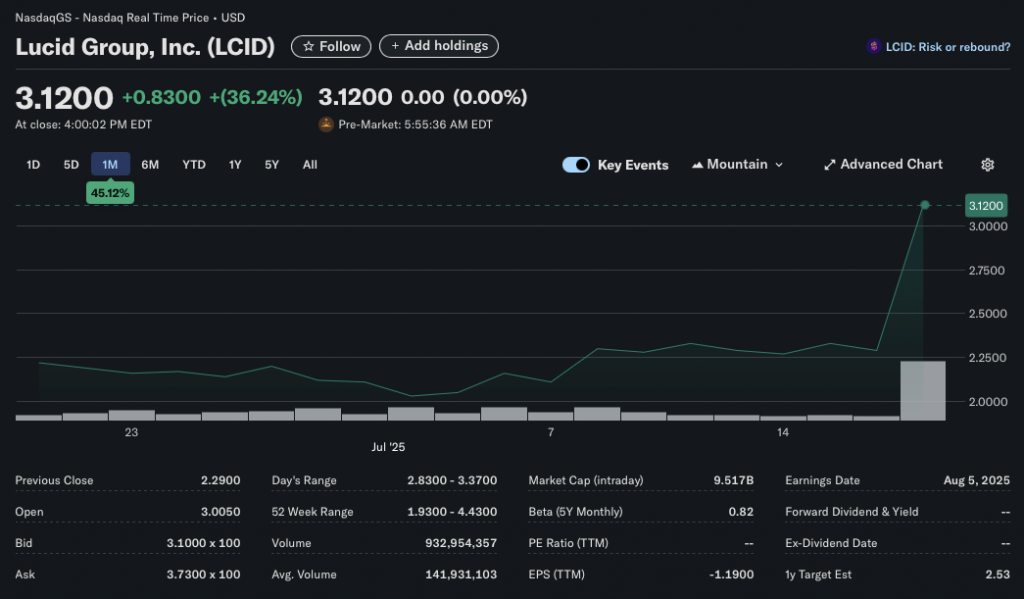Click the Day's Range value 2.8300 - 3.3700

coord(452,480)
